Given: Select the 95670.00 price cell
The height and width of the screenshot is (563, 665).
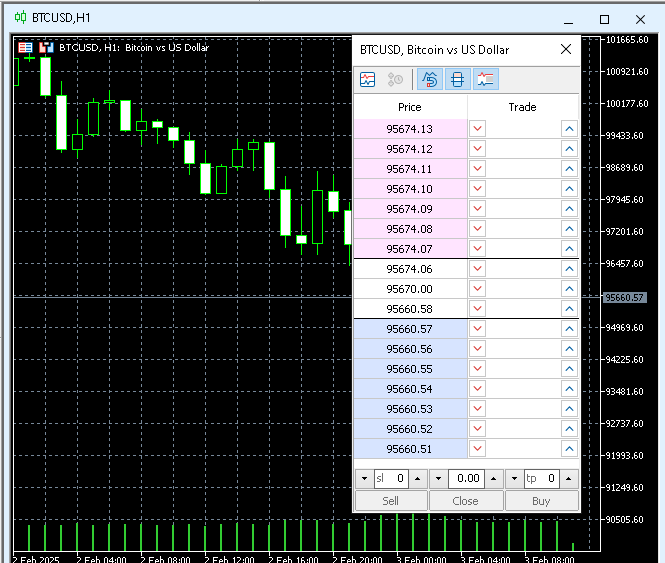Looking at the screenshot, I should pyautogui.click(x=410, y=289).
